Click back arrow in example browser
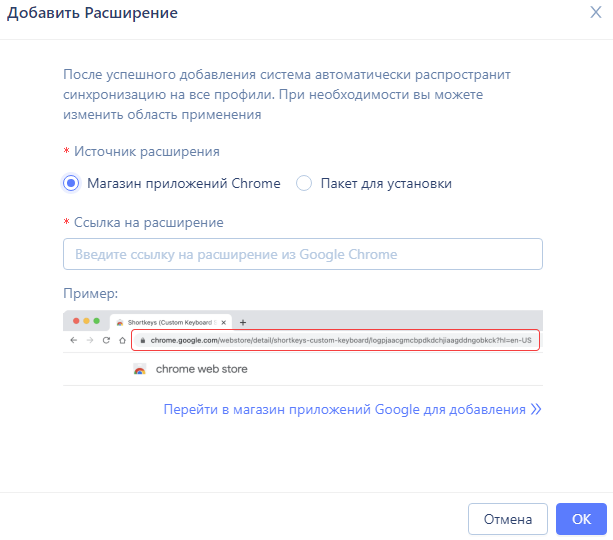 tap(73, 340)
